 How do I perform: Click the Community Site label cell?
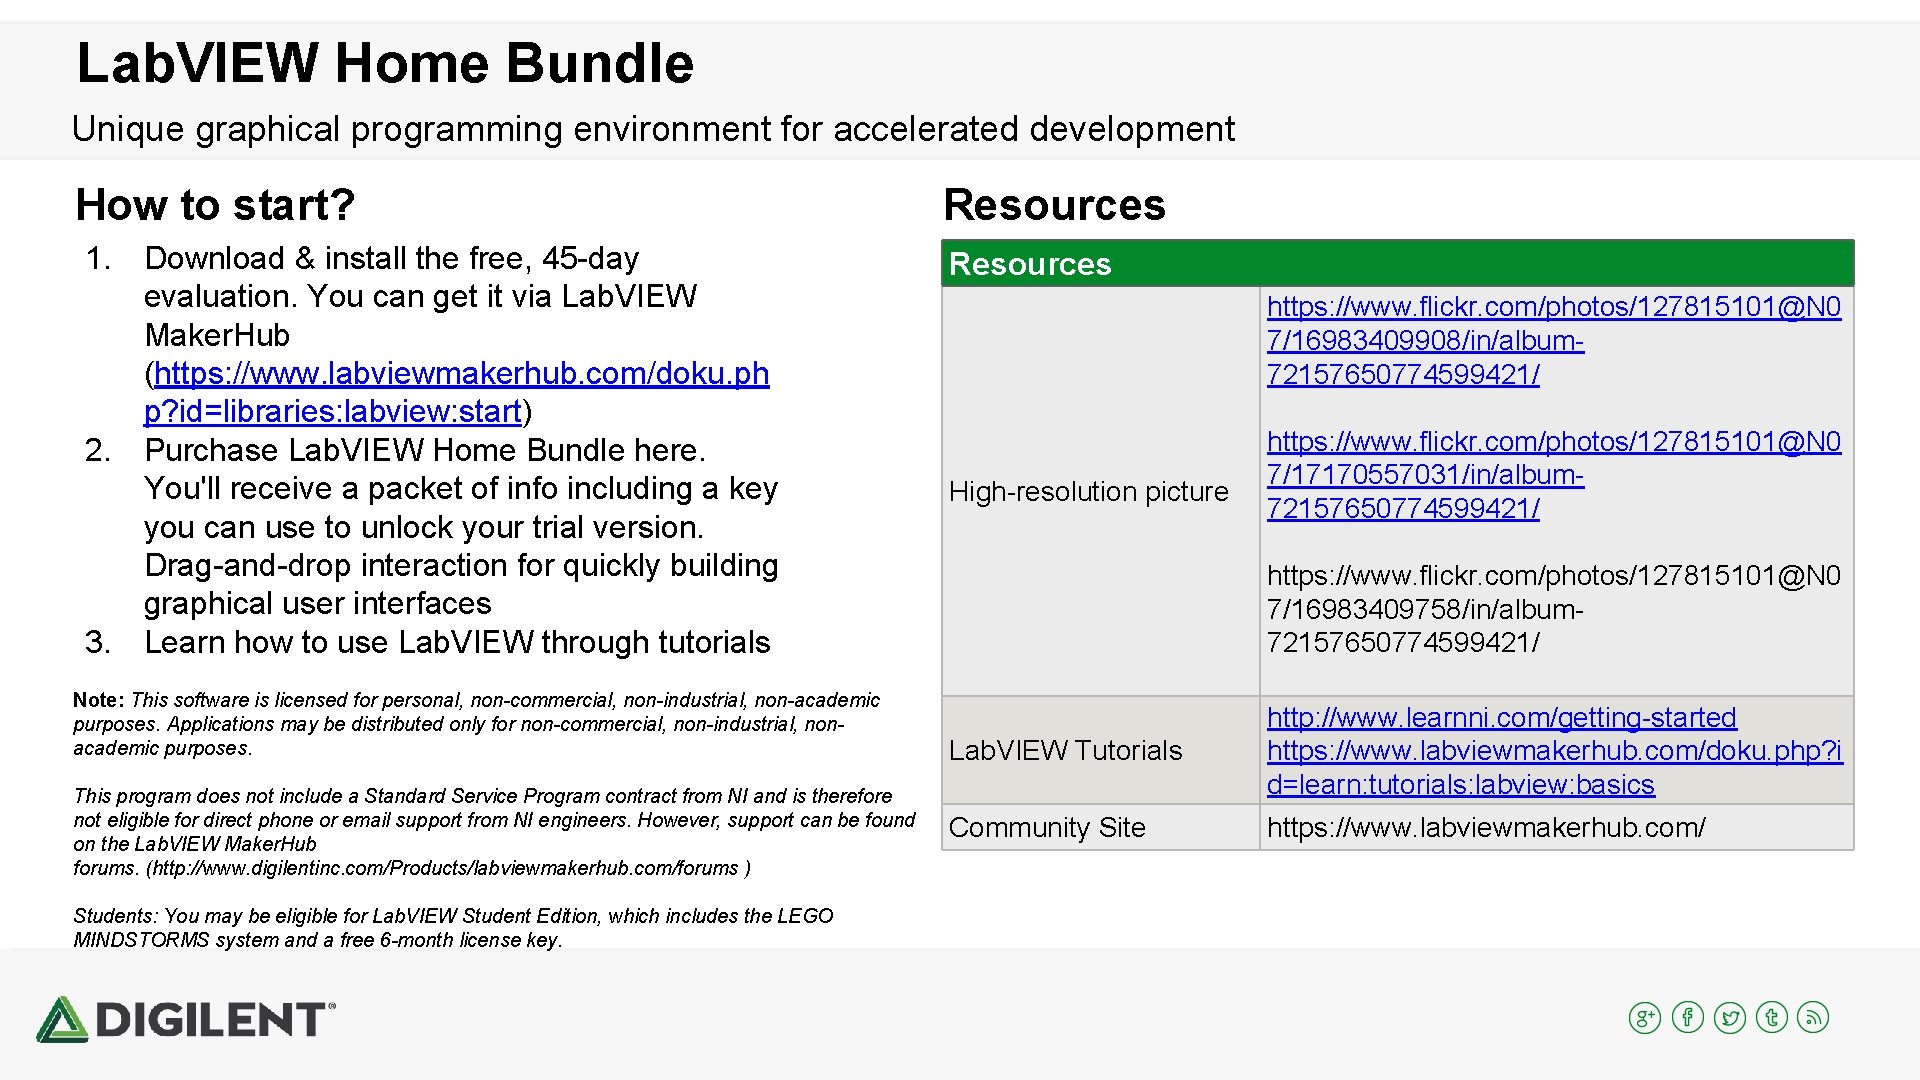[1047, 828]
